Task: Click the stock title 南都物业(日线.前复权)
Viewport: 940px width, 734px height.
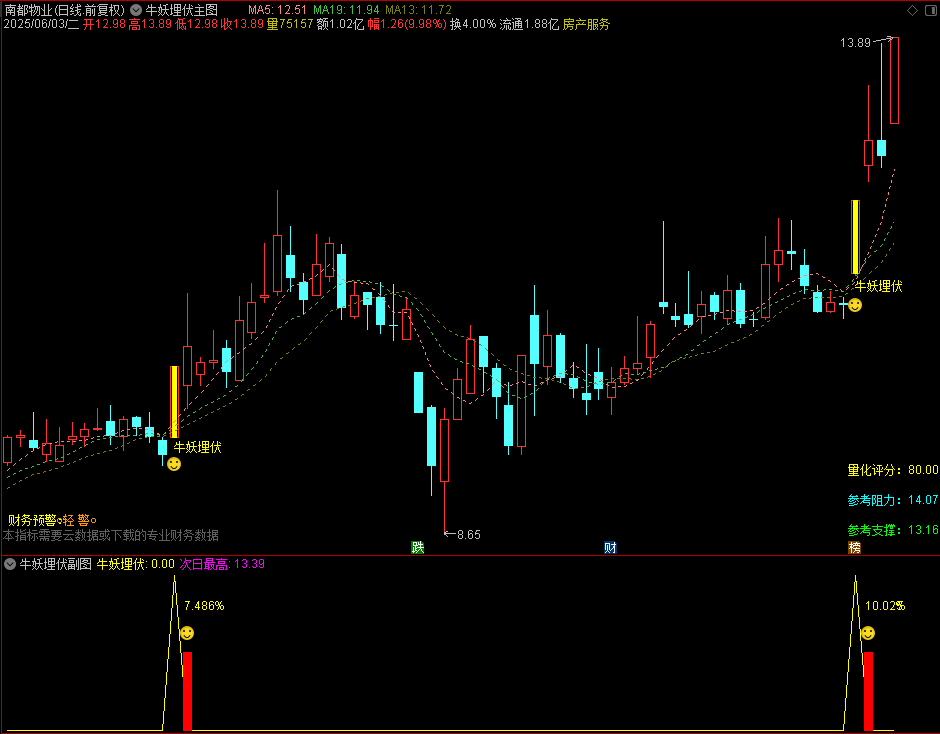Action: pyautogui.click(x=64, y=10)
